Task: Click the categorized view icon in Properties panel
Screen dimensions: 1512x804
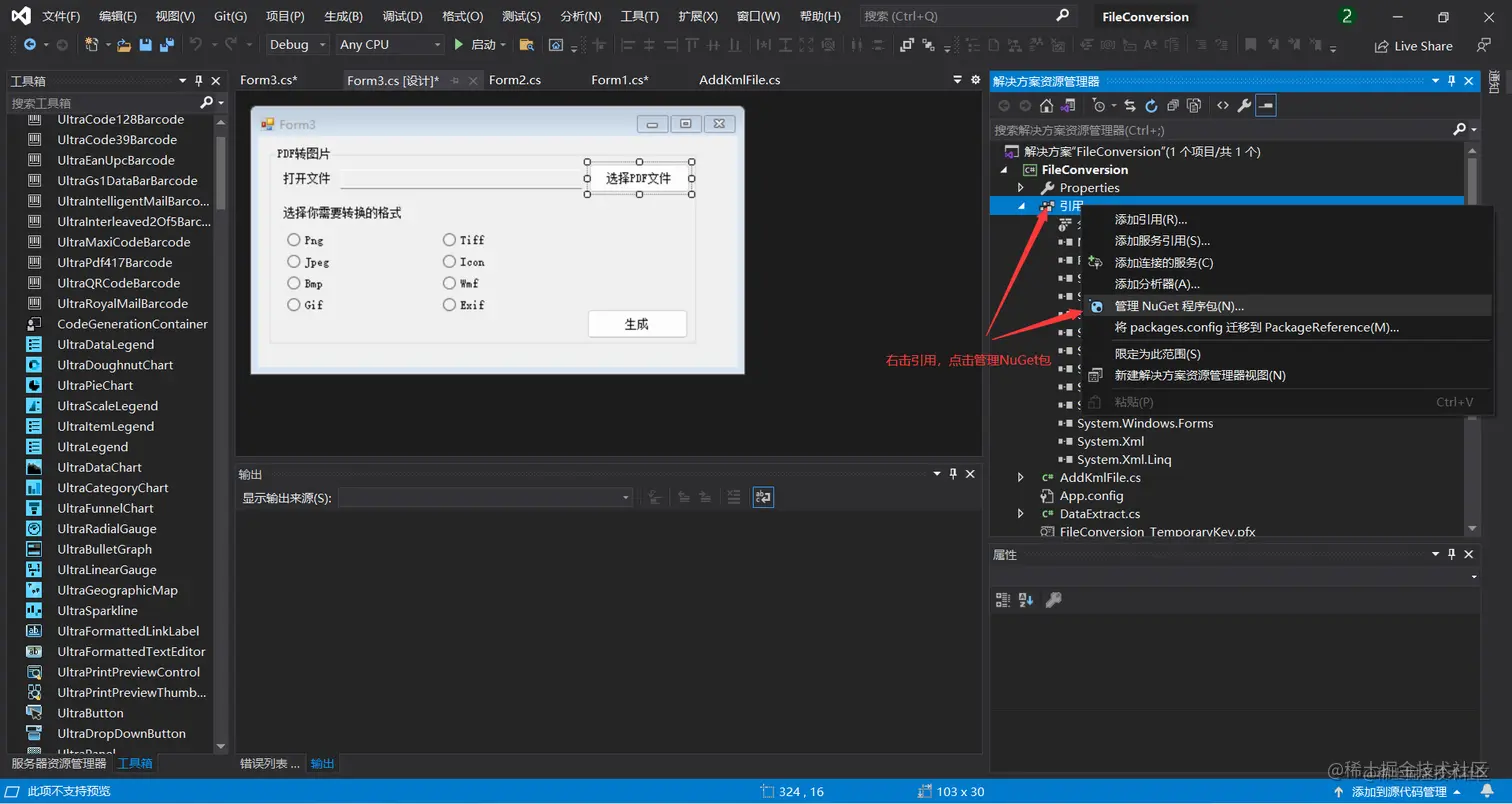Action: [1003, 600]
